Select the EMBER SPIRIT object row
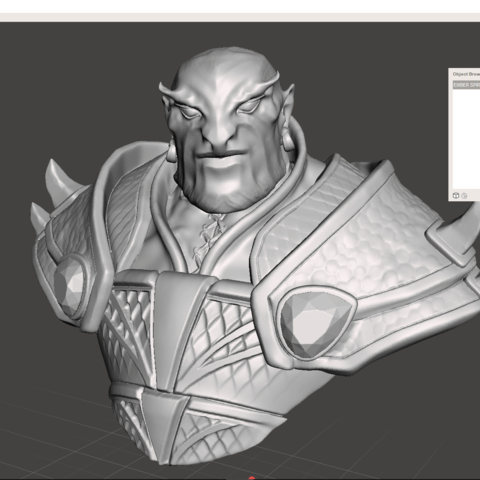The width and height of the screenshot is (480, 480). pyautogui.click(x=467, y=85)
